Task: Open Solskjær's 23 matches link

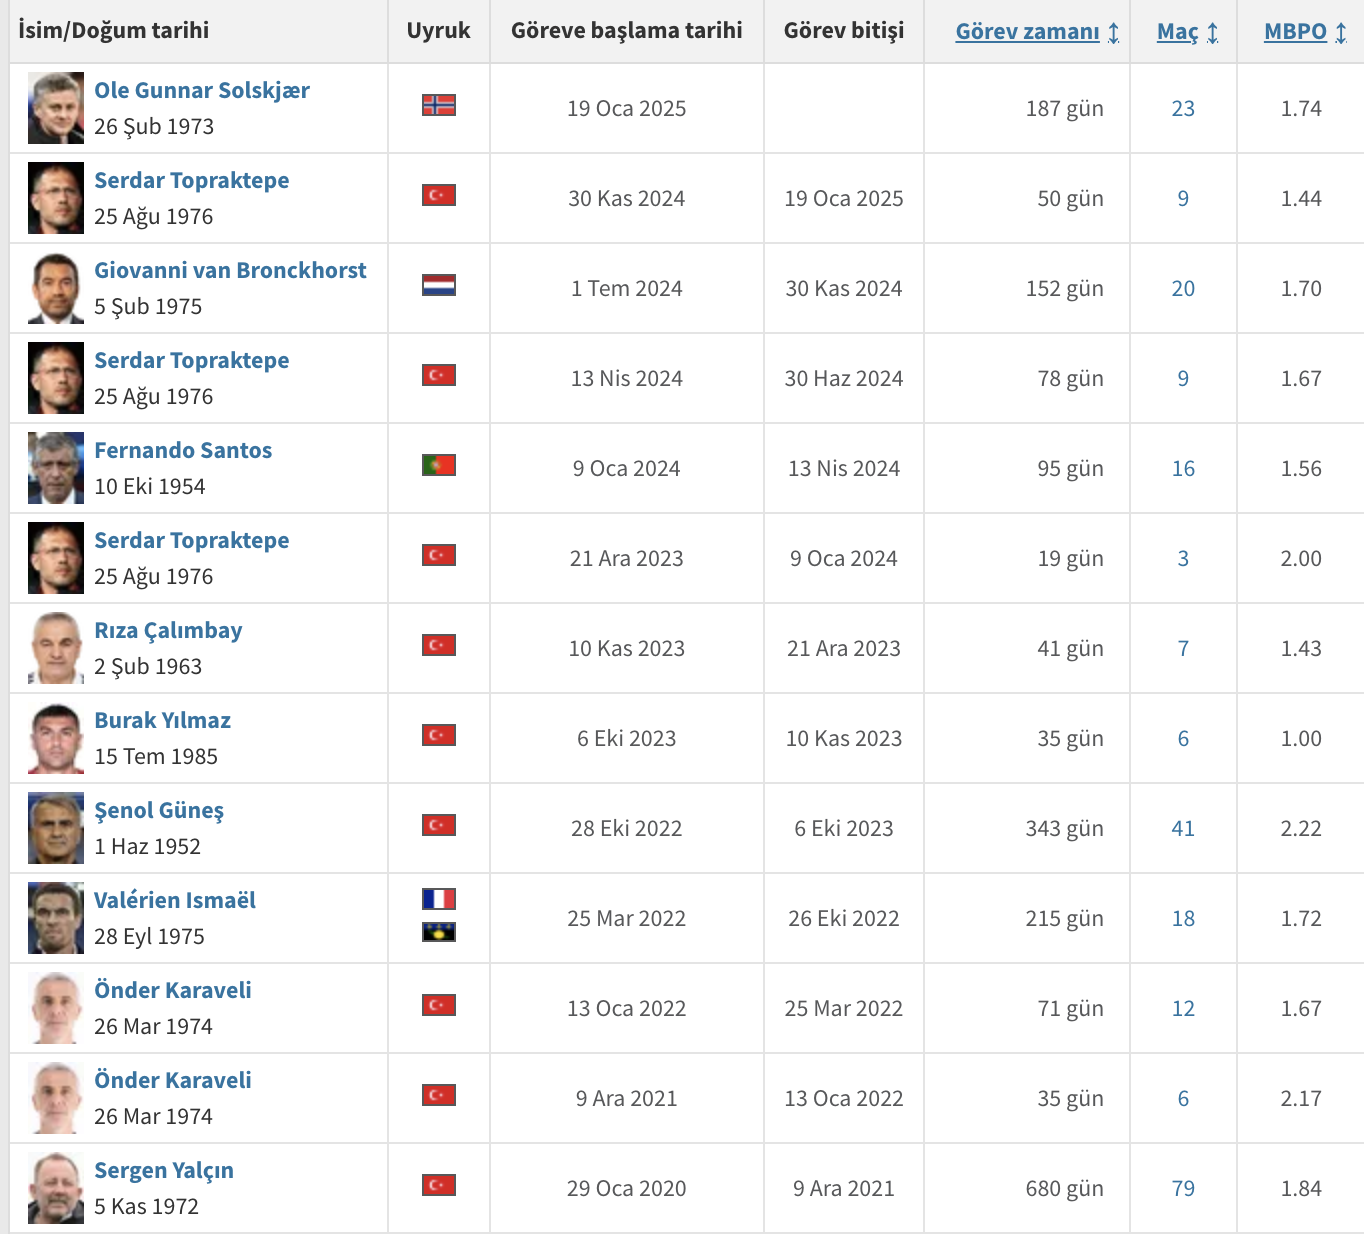Action: pyautogui.click(x=1183, y=108)
